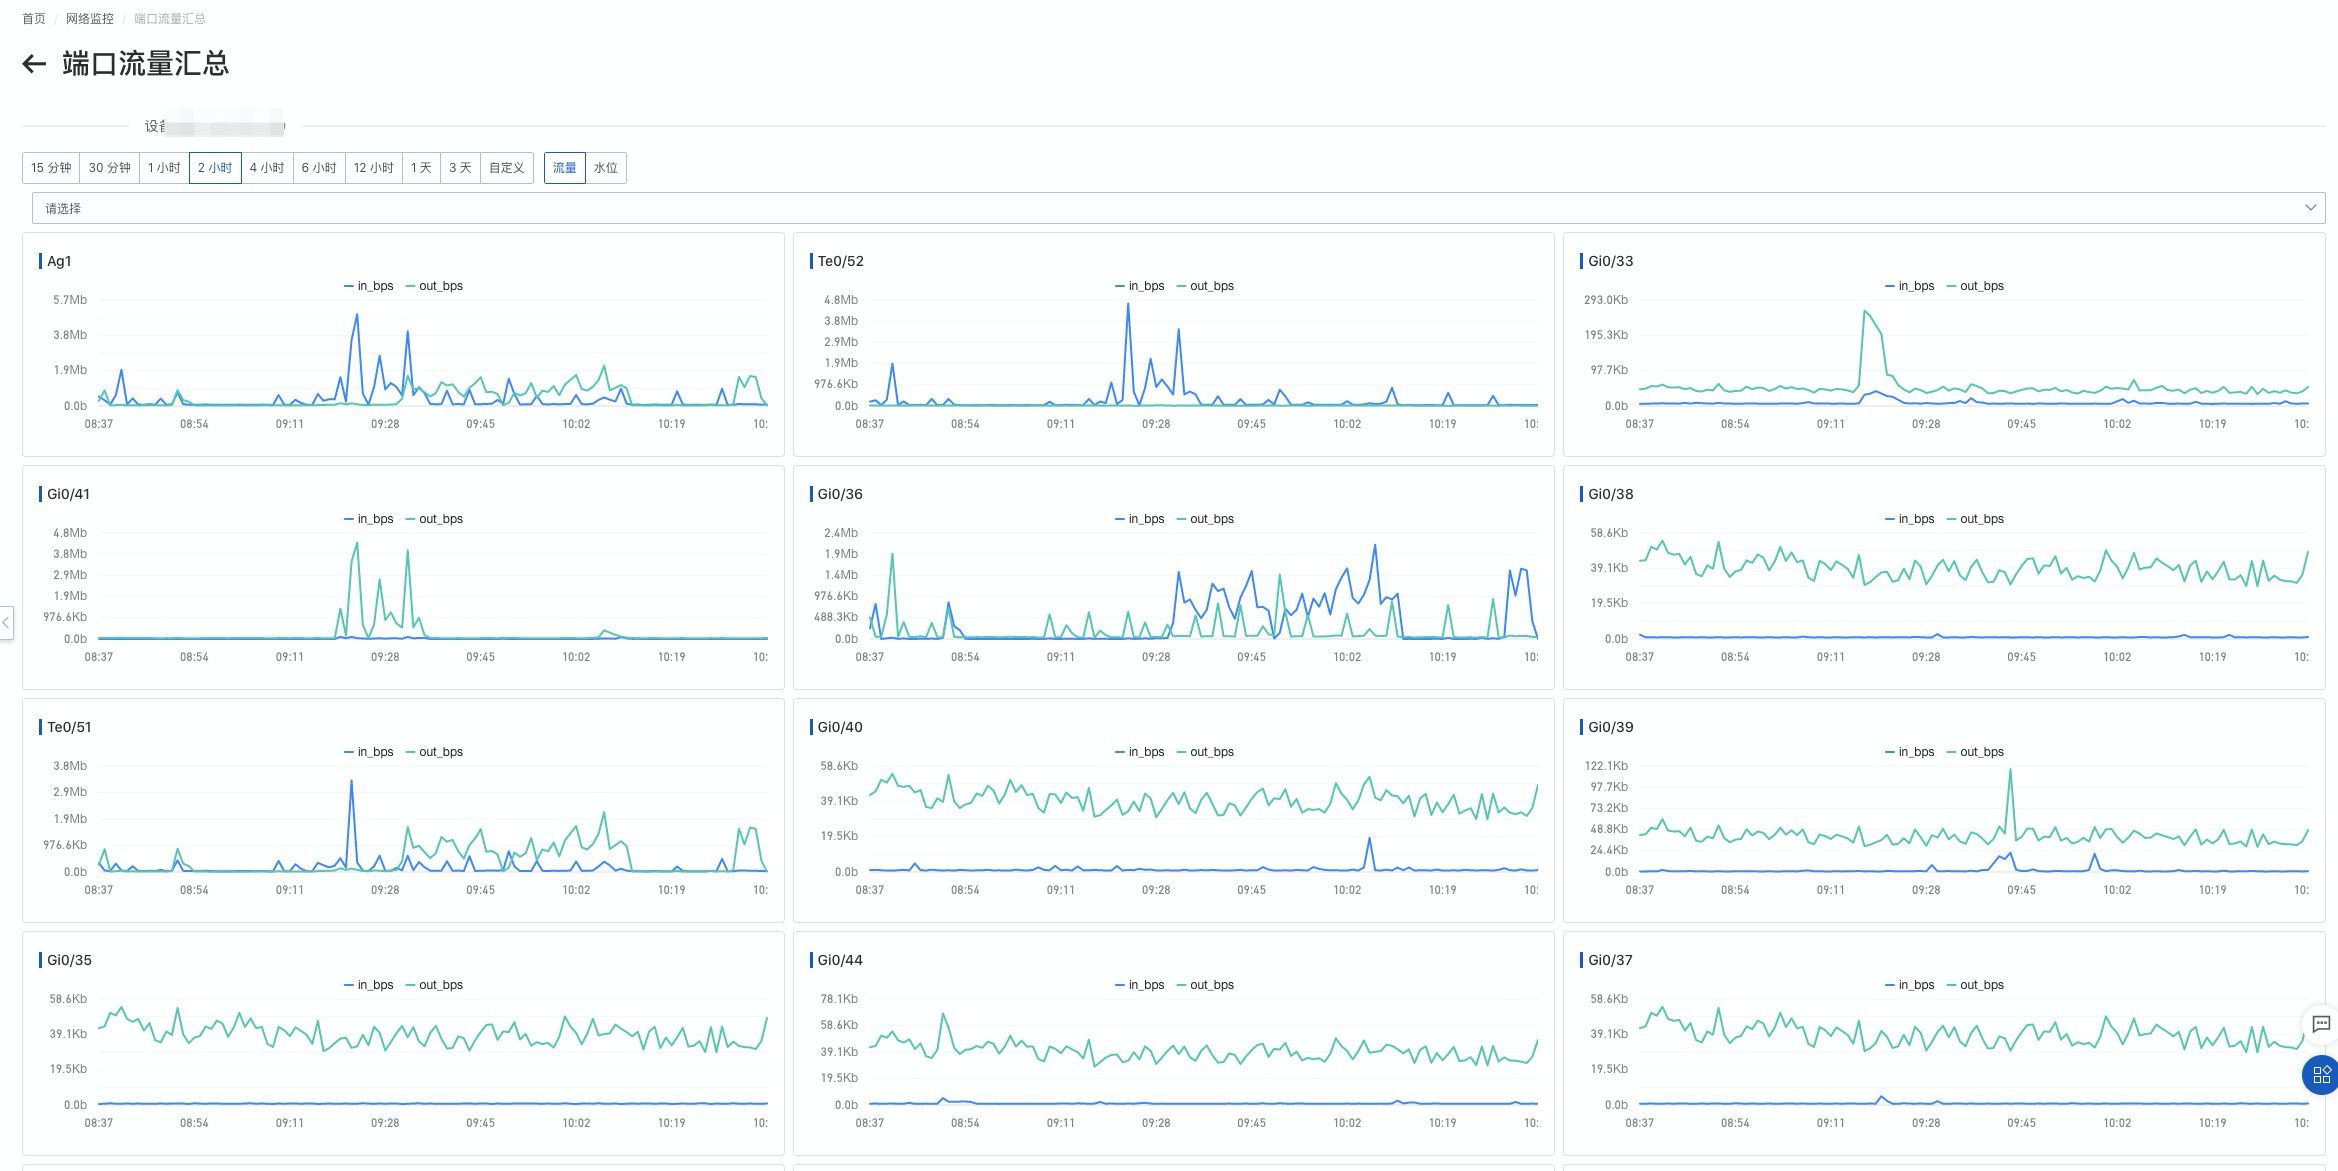Toggle in_bps legend in Gi0/44 chart
This screenshot has height=1171, width=2338.
pyautogui.click(x=1140, y=985)
